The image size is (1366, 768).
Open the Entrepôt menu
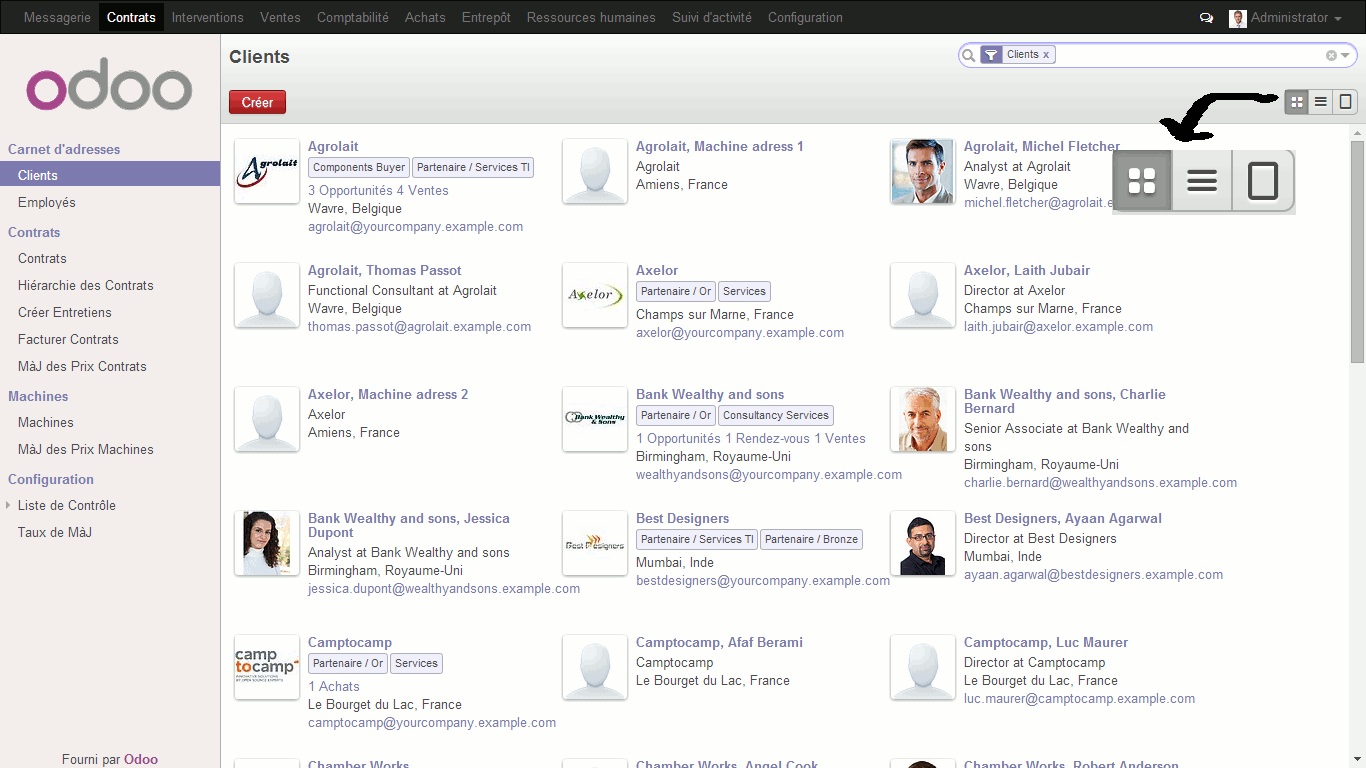pos(486,17)
